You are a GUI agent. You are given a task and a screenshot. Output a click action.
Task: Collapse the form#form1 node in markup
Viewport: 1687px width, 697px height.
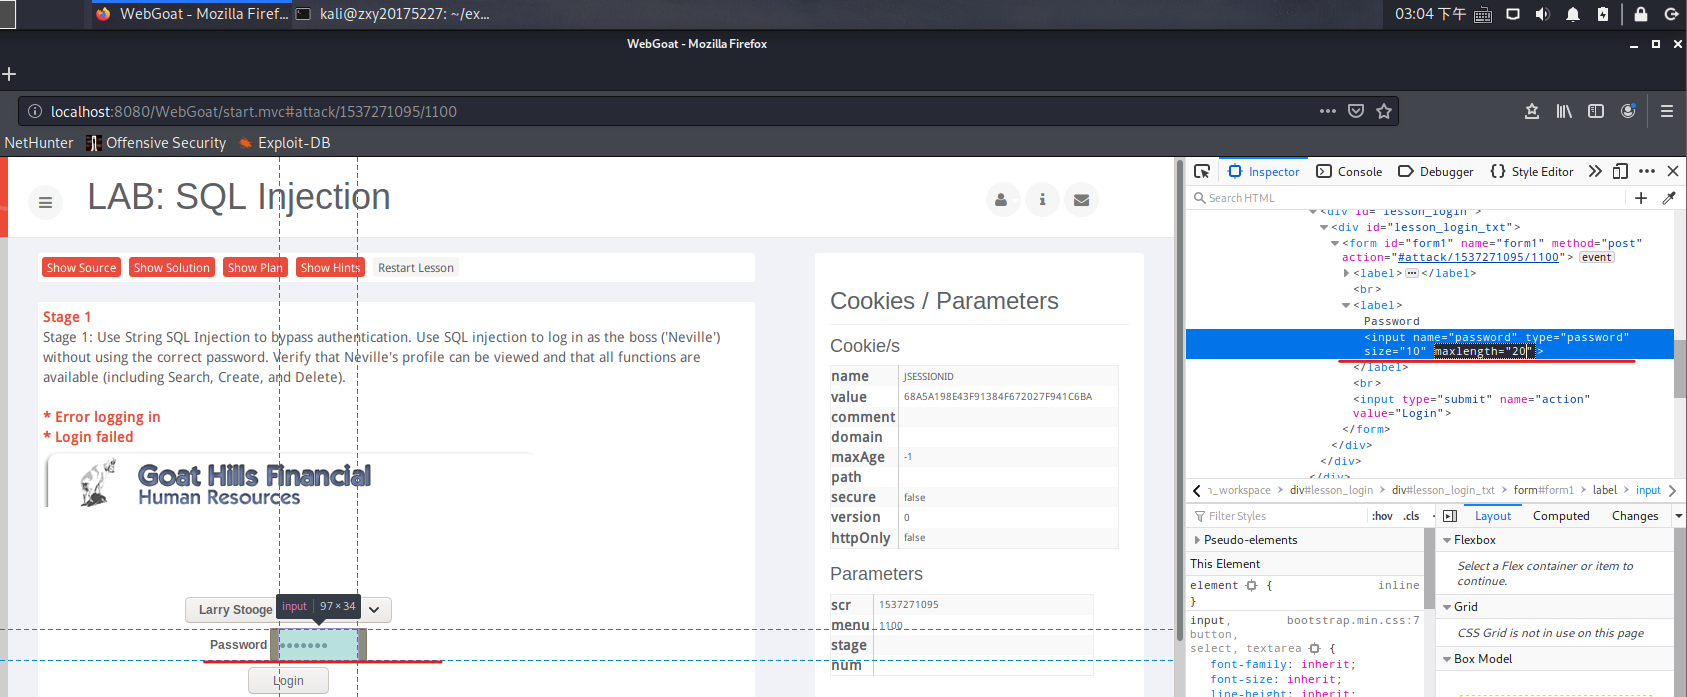pyautogui.click(x=1334, y=243)
